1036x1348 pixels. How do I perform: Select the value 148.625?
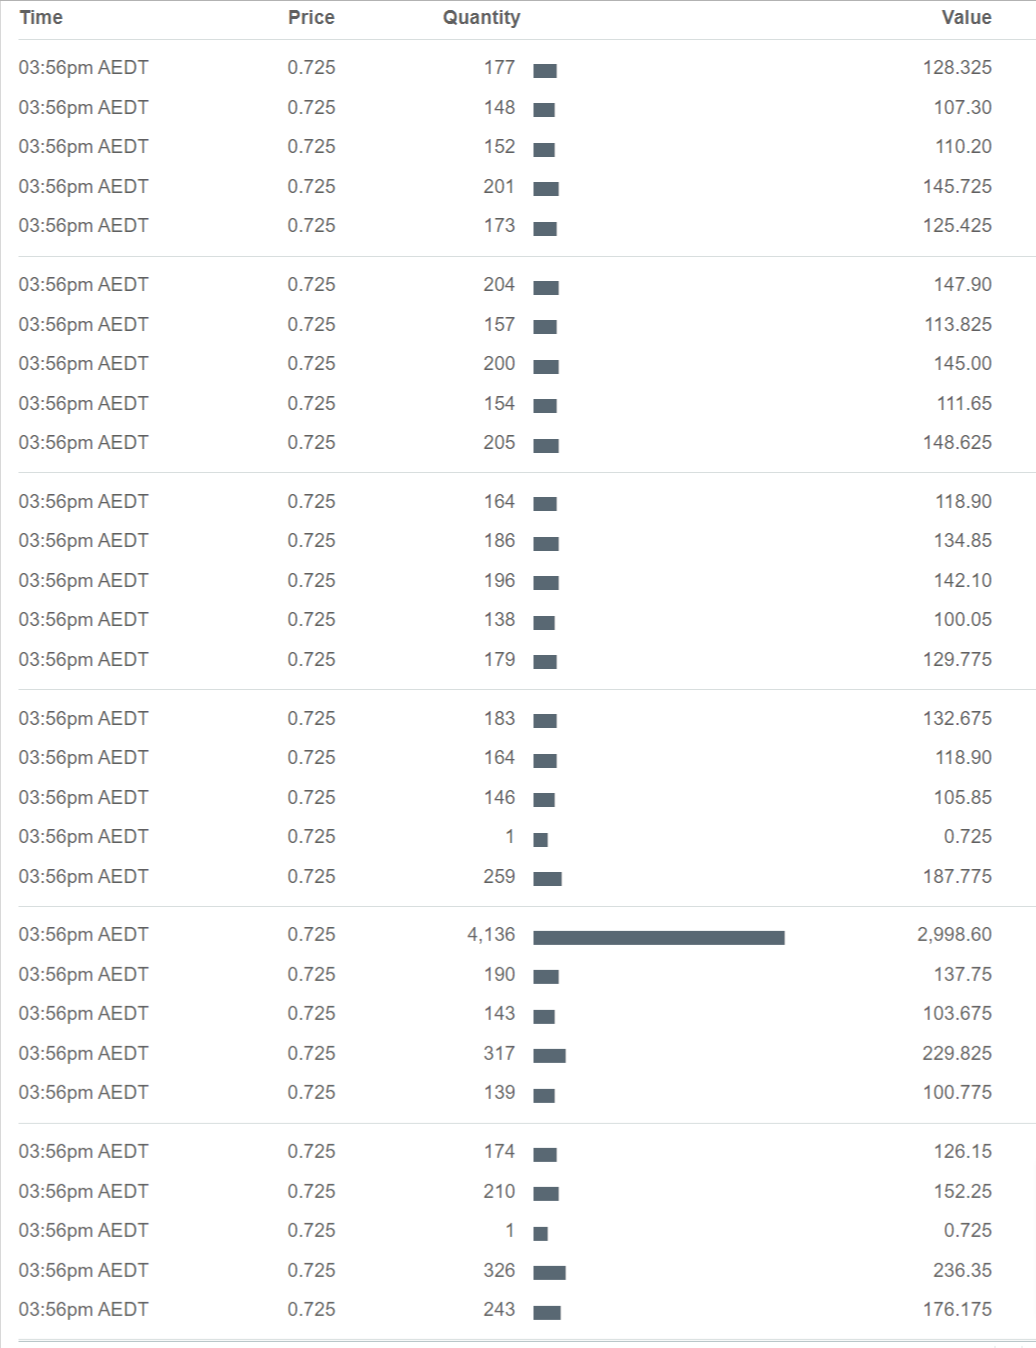[957, 443]
